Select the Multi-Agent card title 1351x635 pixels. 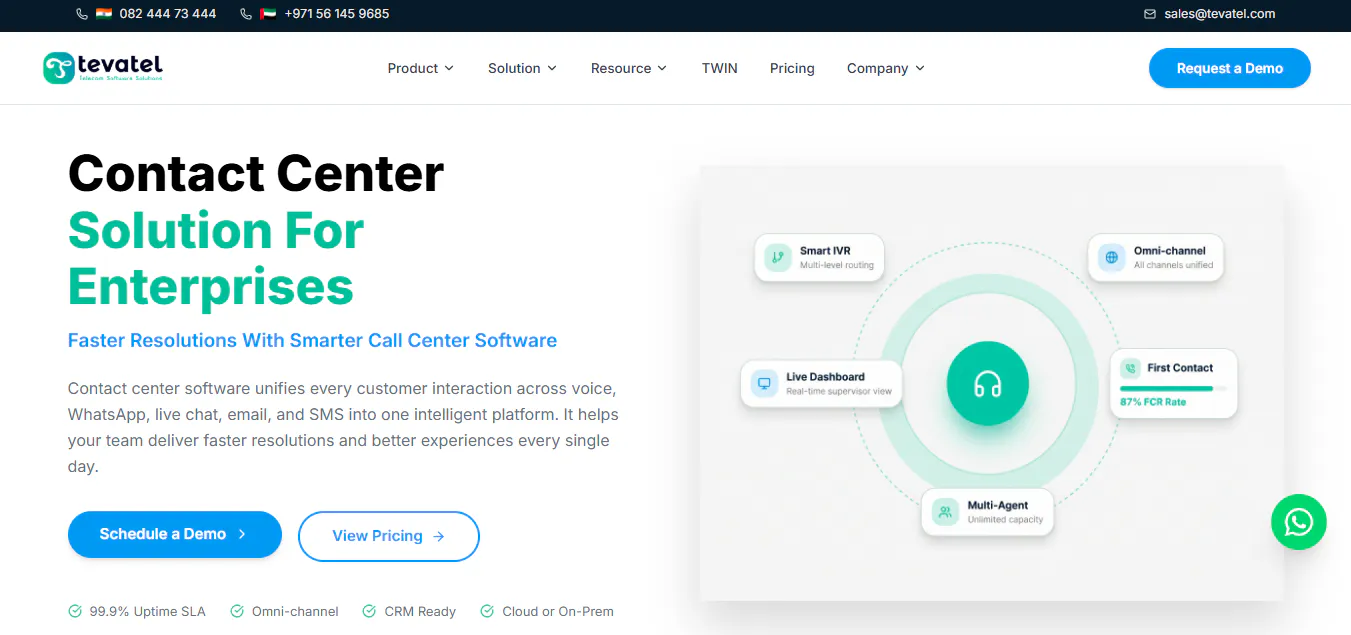pos(998,506)
